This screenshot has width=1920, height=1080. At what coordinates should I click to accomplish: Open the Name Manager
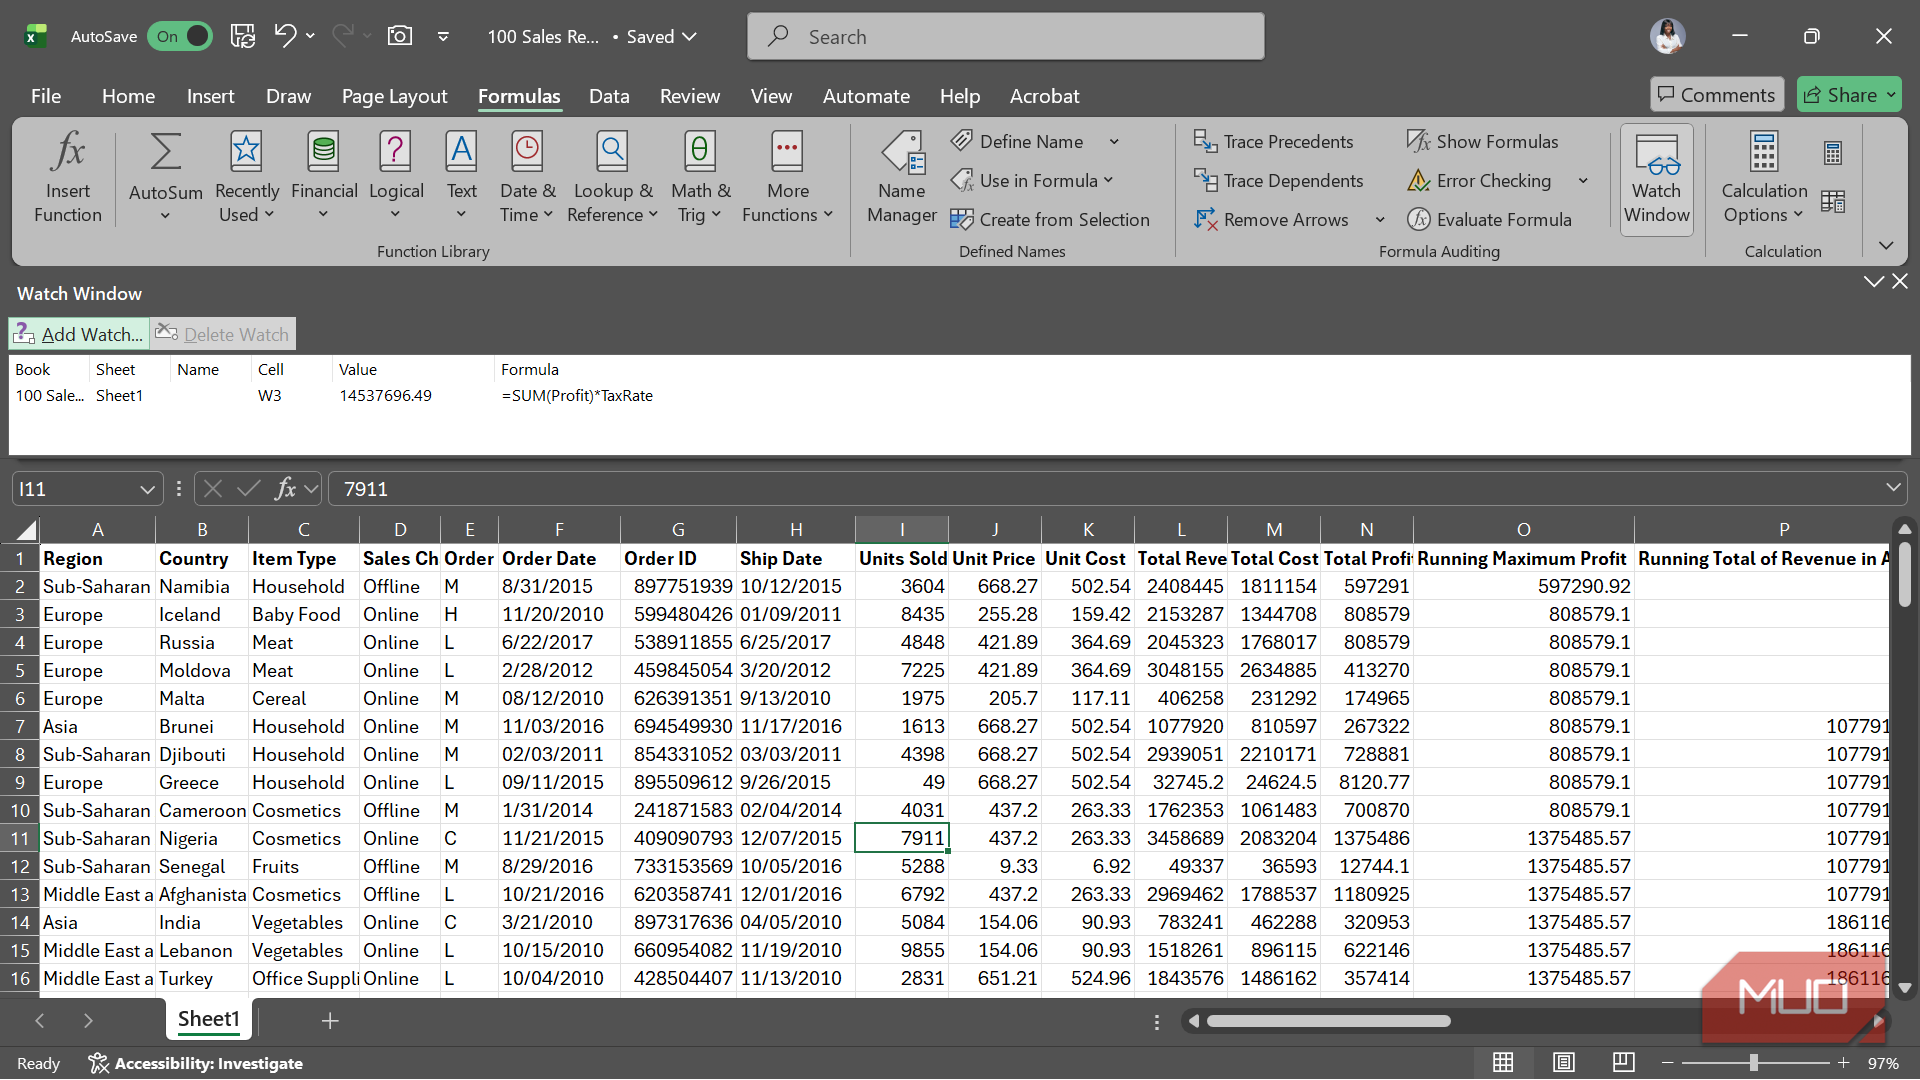point(902,178)
